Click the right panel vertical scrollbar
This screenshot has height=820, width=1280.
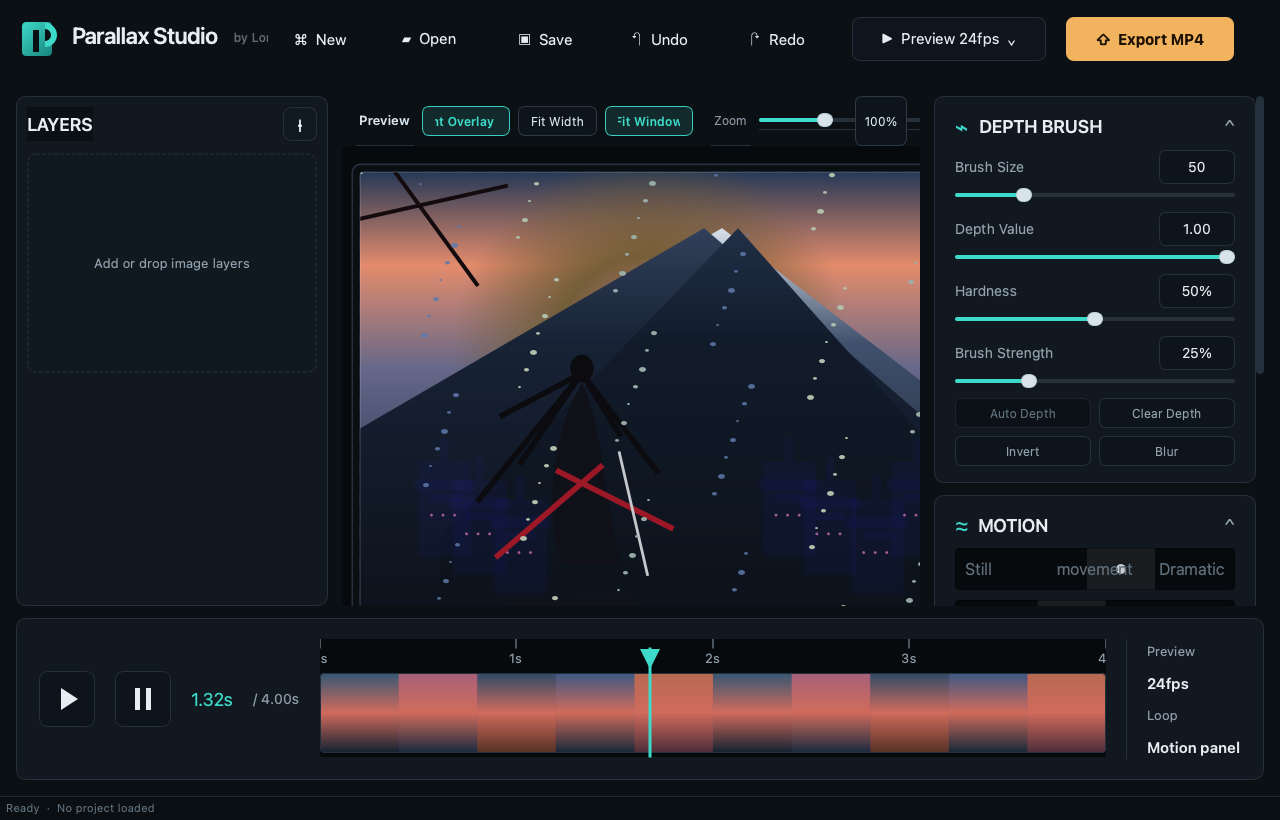coord(1260,235)
